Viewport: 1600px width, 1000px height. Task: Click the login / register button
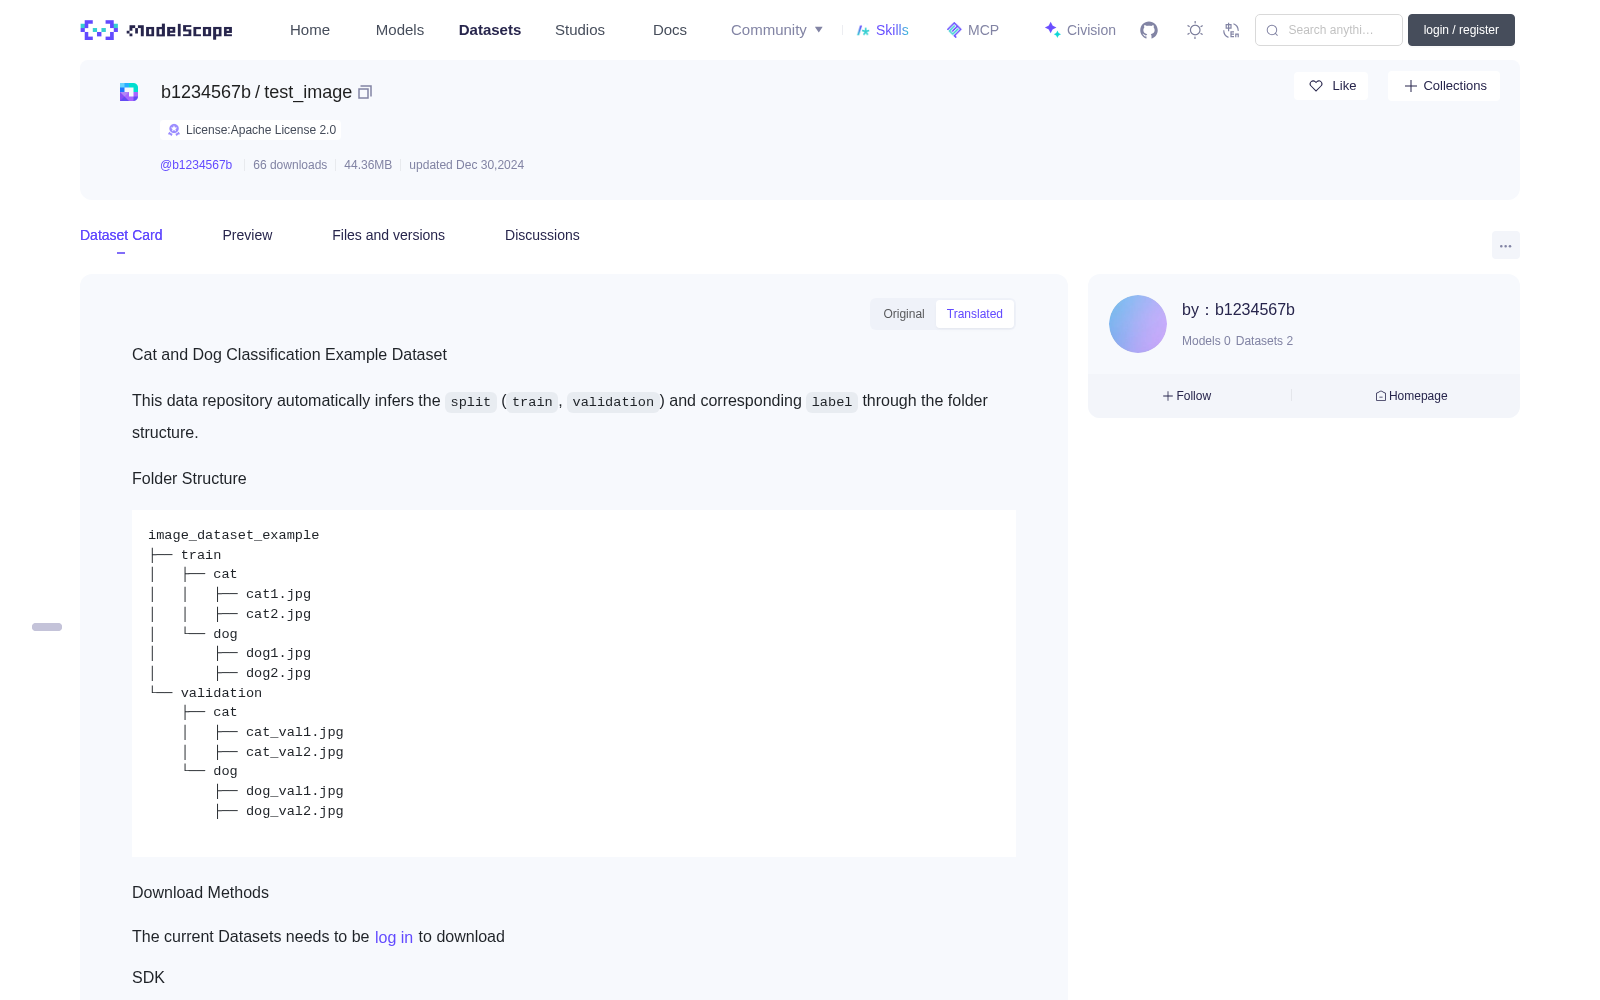[1461, 30]
